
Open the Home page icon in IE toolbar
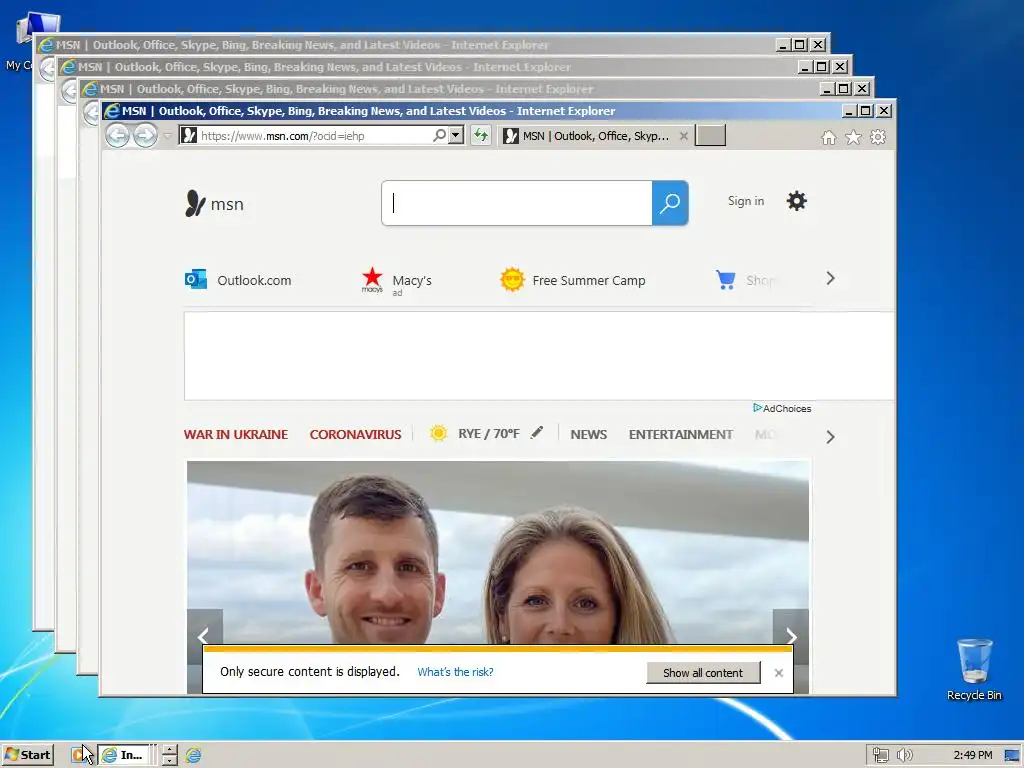(x=829, y=137)
